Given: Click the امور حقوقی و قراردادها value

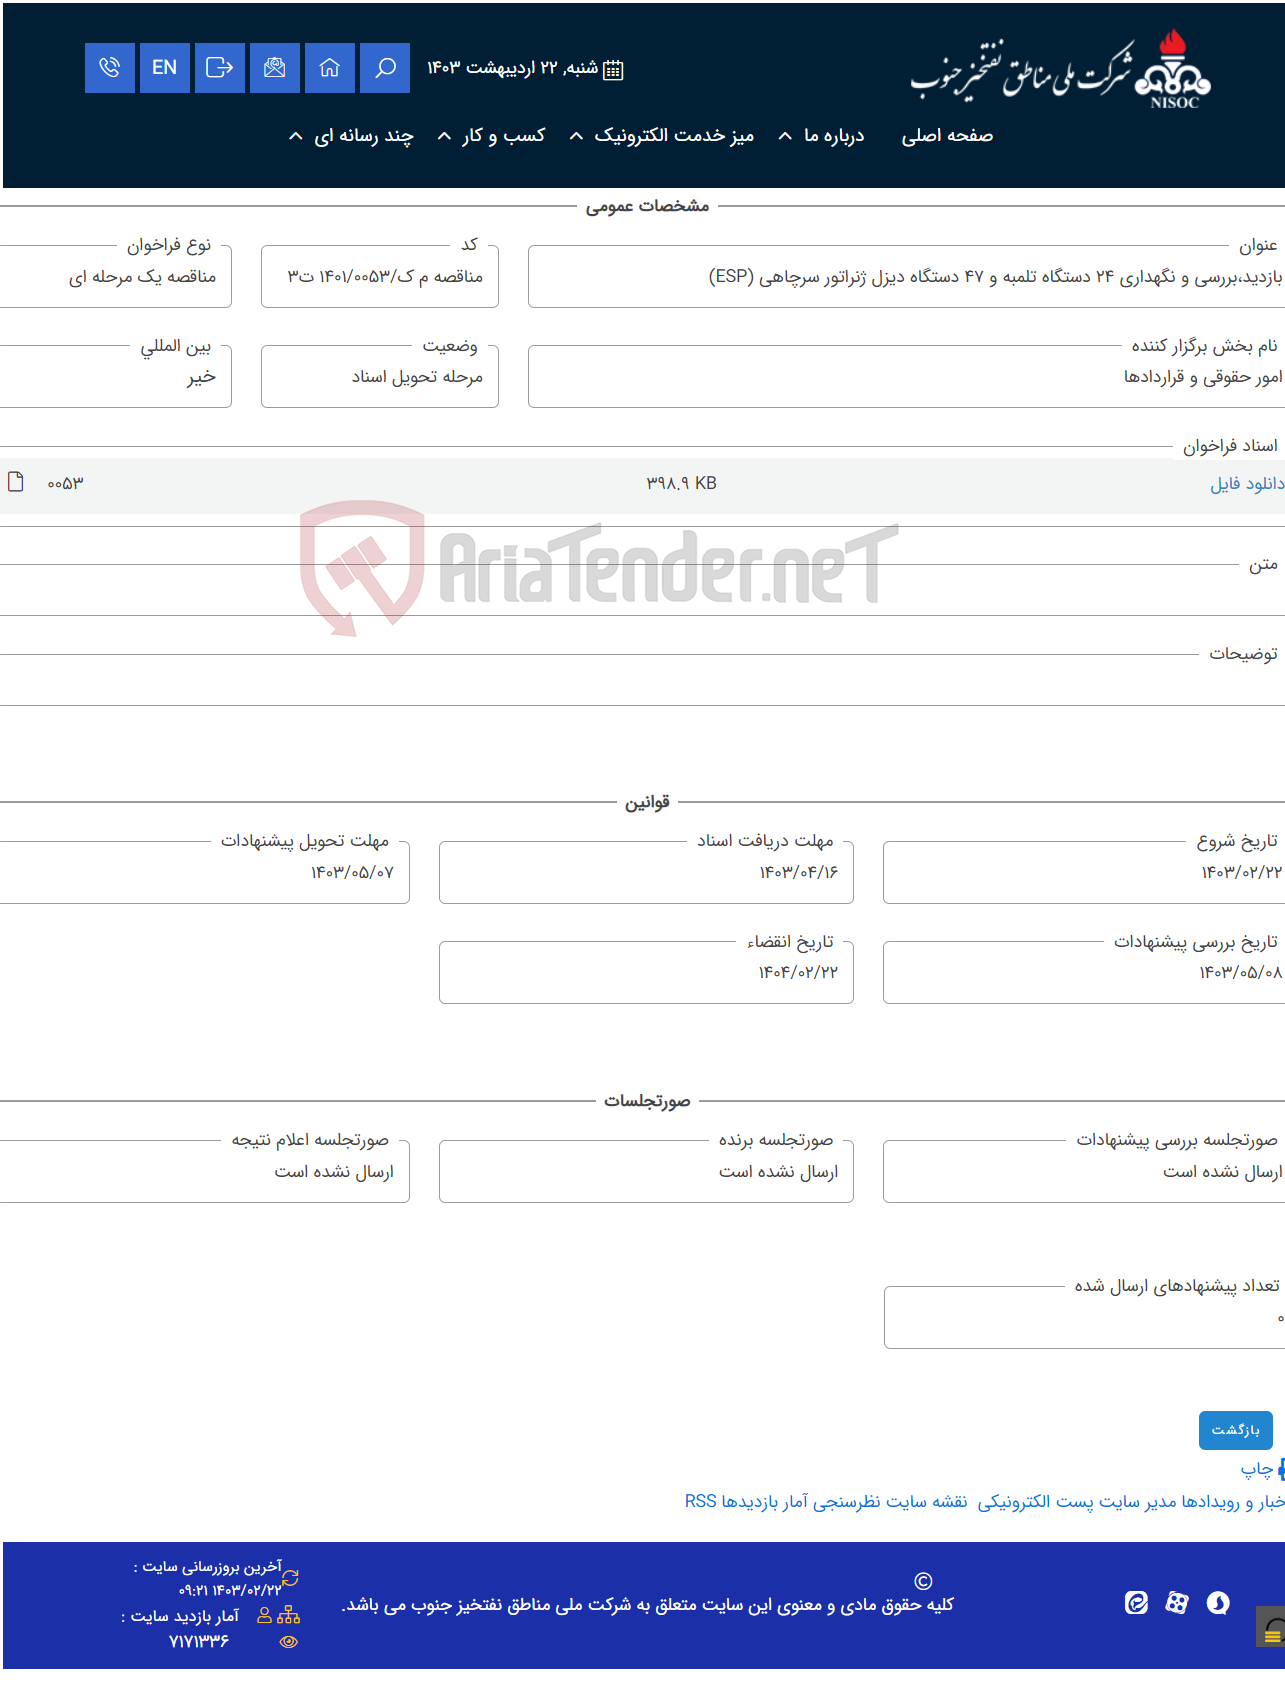Looking at the screenshot, I should 1202,377.
